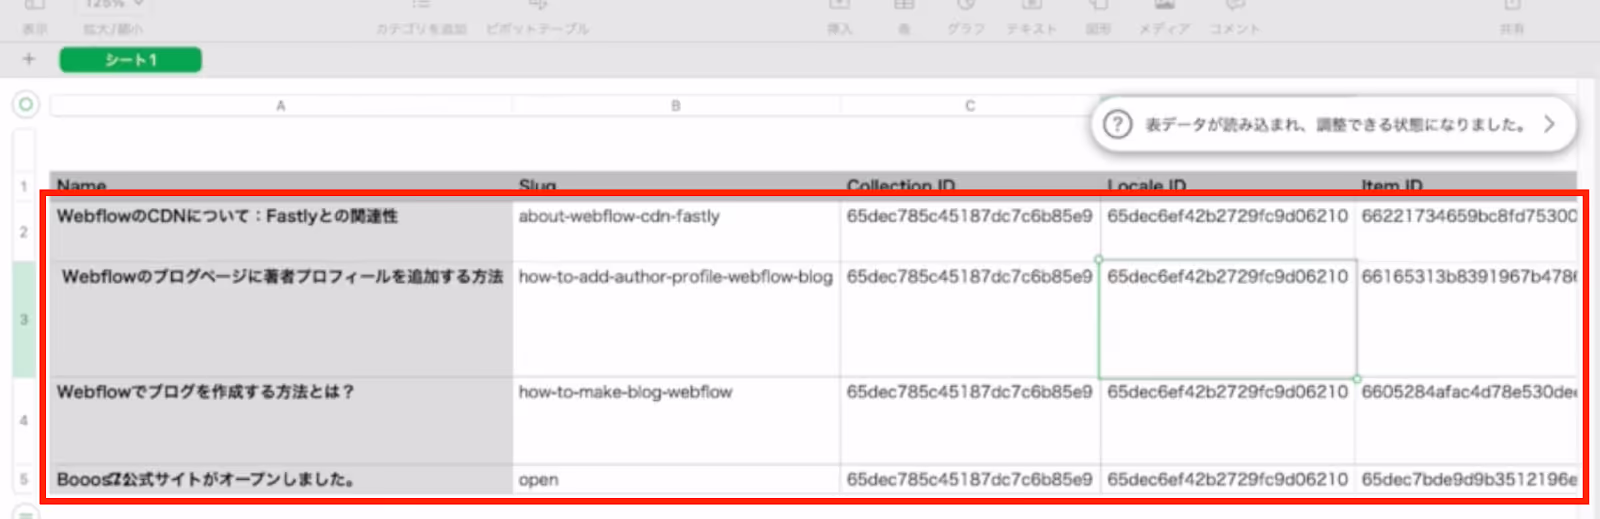This screenshot has width=1600, height=519.
Task: Open the 挿入 insert menu
Action: [840, 18]
